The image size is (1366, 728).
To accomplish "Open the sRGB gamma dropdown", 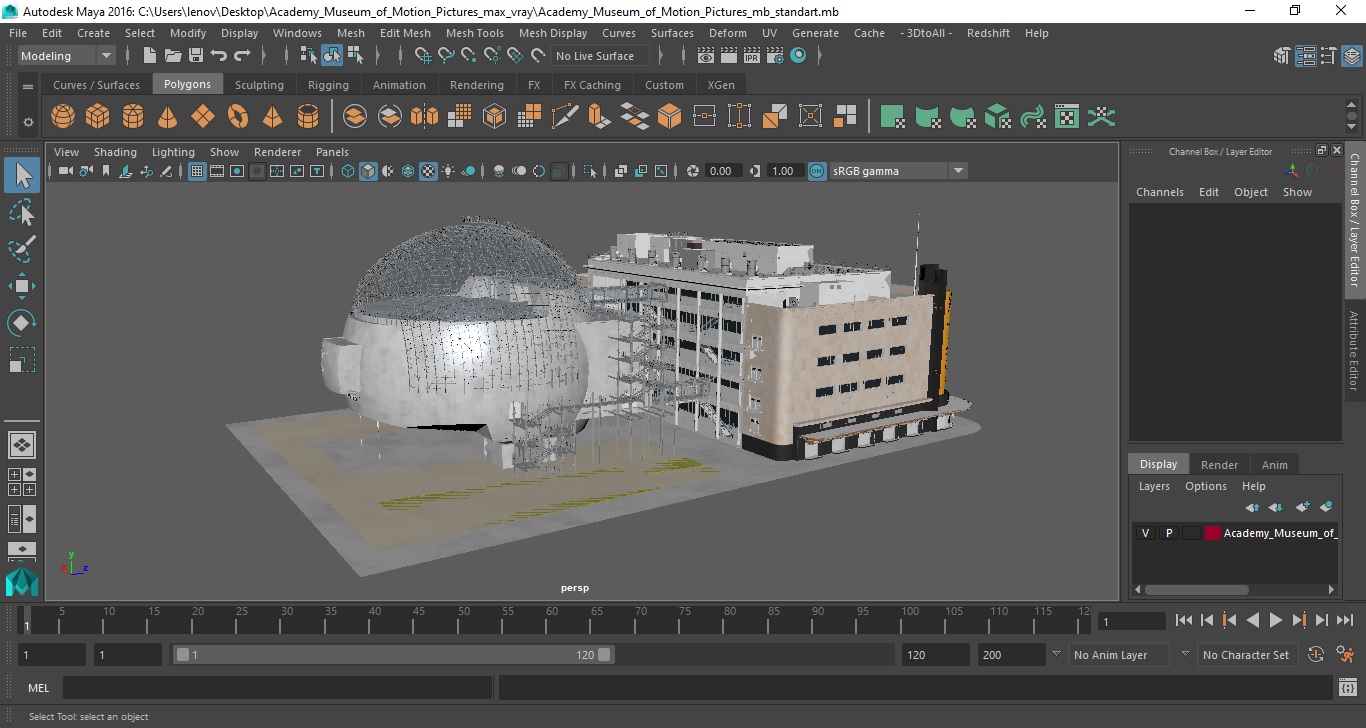I will [898, 171].
